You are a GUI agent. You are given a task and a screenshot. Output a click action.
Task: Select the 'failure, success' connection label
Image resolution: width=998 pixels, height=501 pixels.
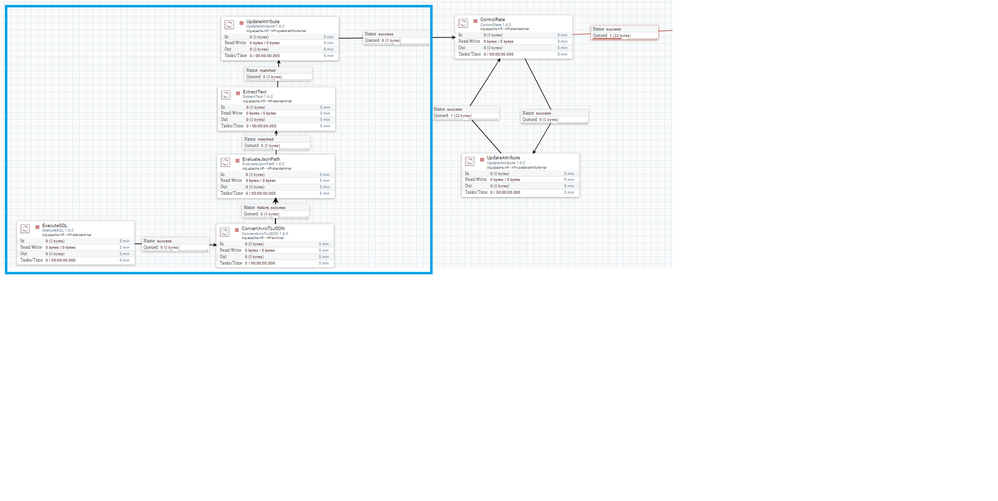[276, 211]
